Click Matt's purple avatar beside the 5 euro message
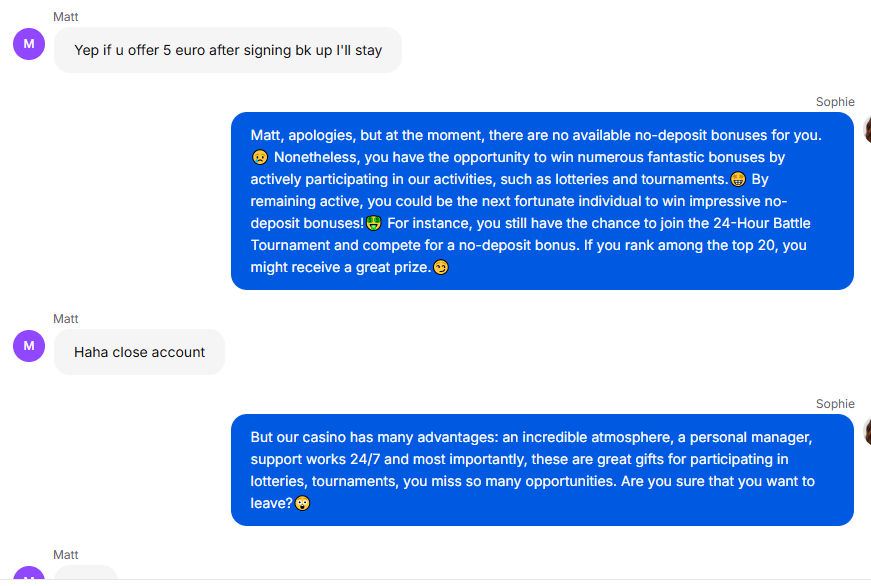 tap(29, 44)
